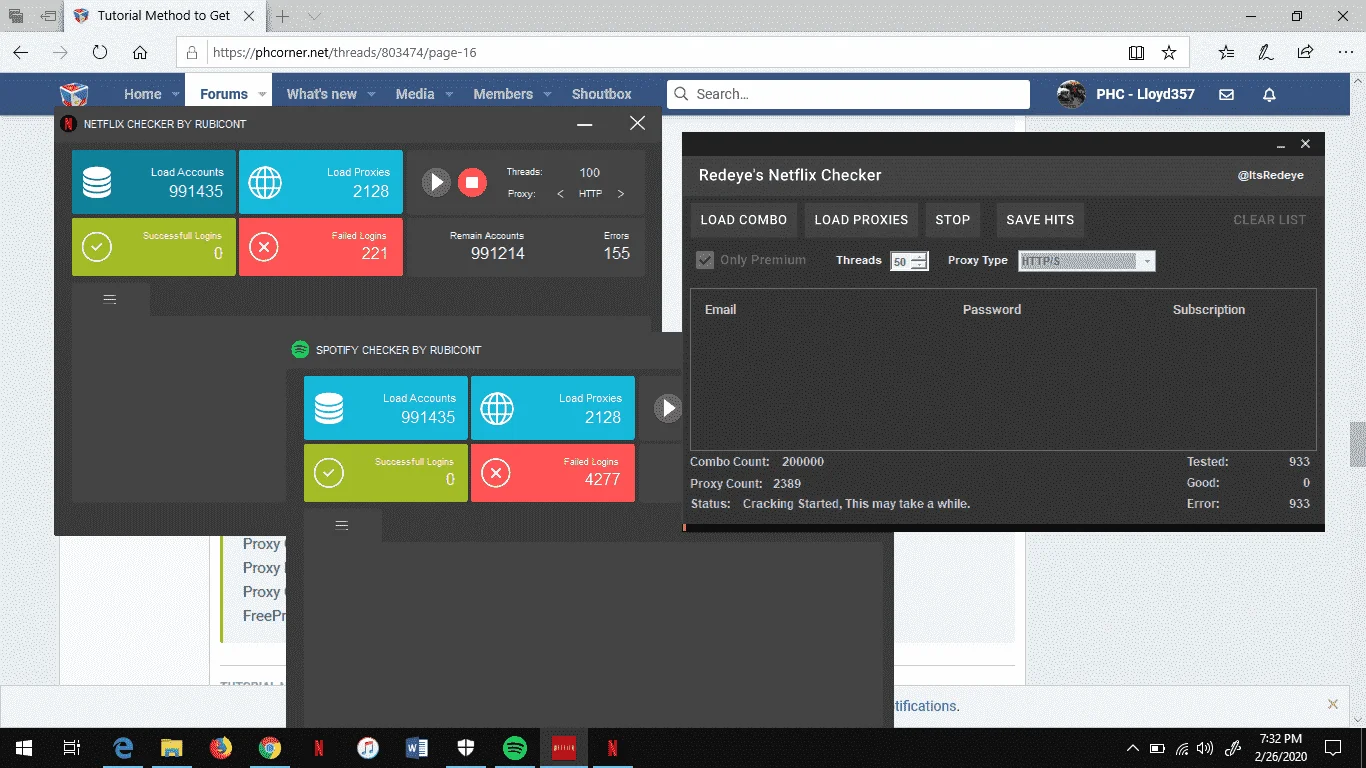Expand the Media menu dropdown arrow
Viewport: 1366px width, 768px height.
pyautogui.click(x=449, y=94)
